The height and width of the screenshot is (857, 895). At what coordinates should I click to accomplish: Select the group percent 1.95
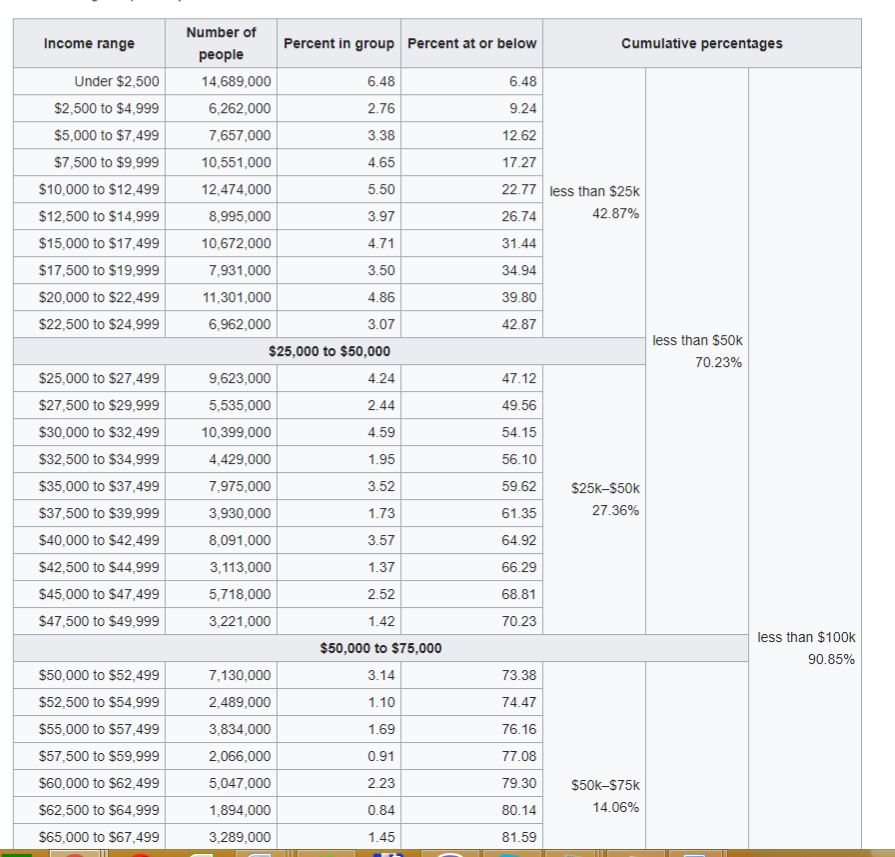point(381,460)
